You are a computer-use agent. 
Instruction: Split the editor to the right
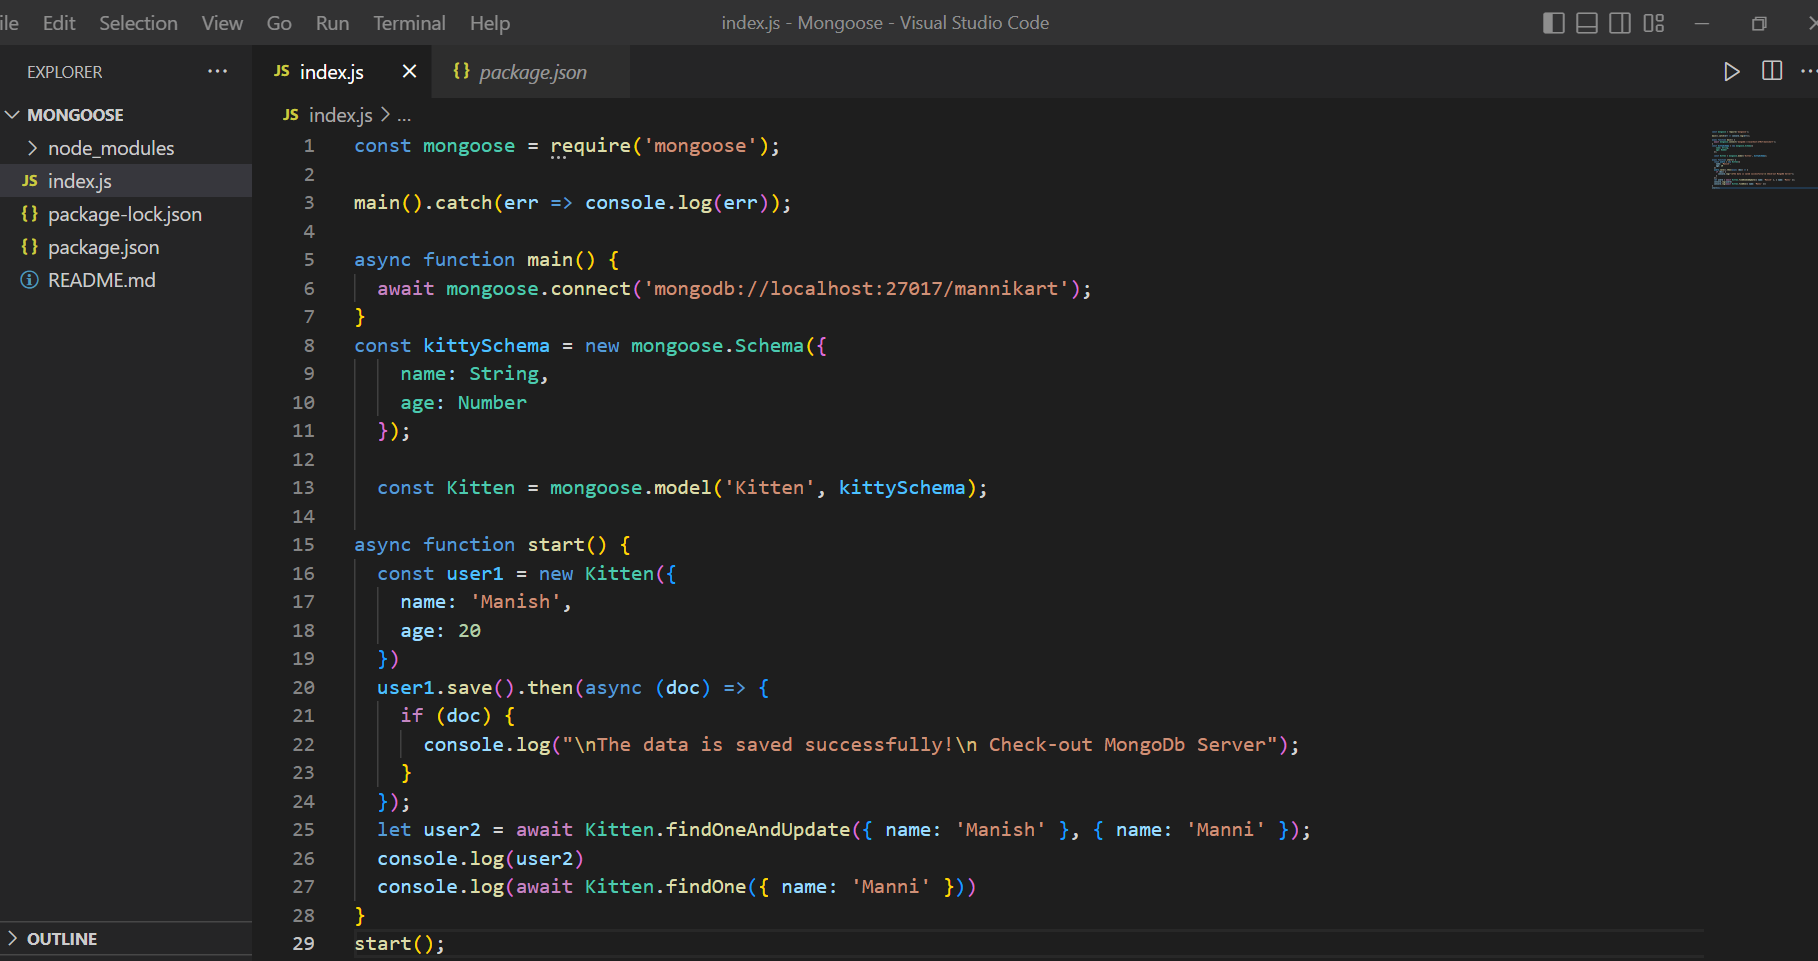point(1772,71)
